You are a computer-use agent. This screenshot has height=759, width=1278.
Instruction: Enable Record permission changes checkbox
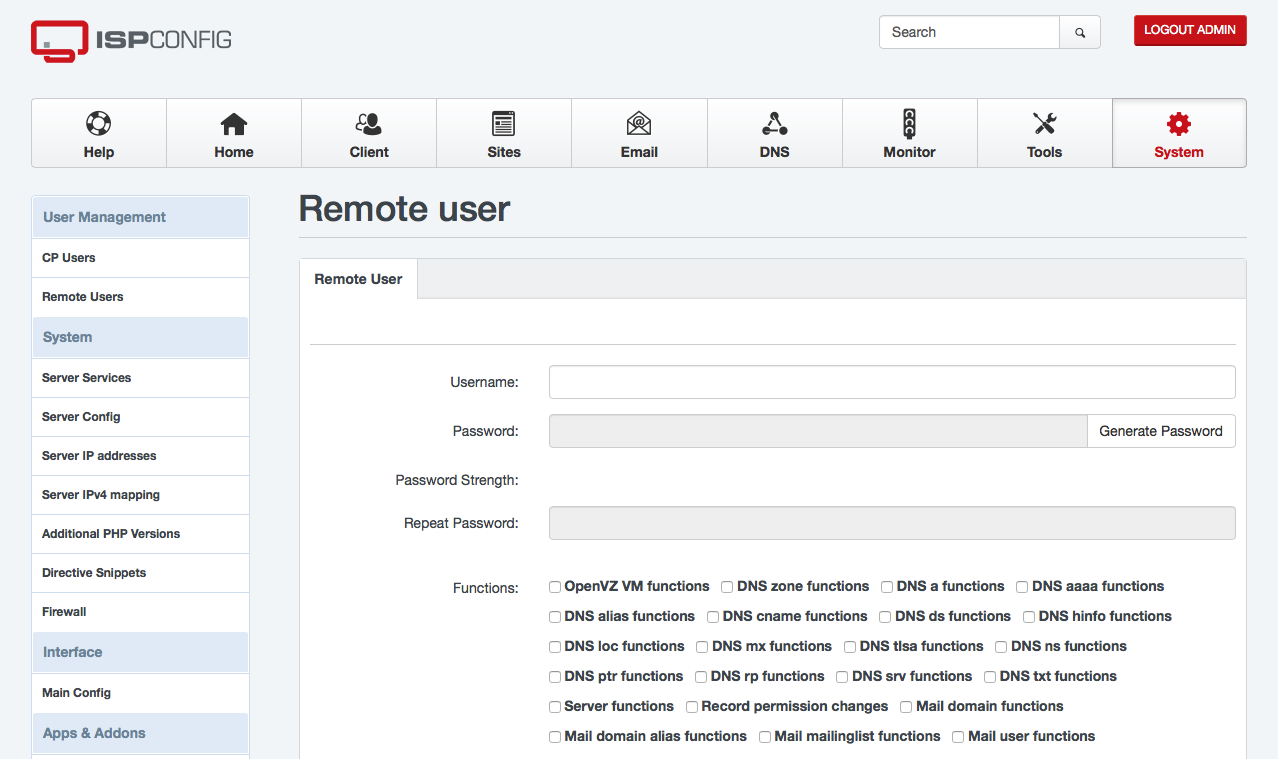pyautogui.click(x=692, y=707)
